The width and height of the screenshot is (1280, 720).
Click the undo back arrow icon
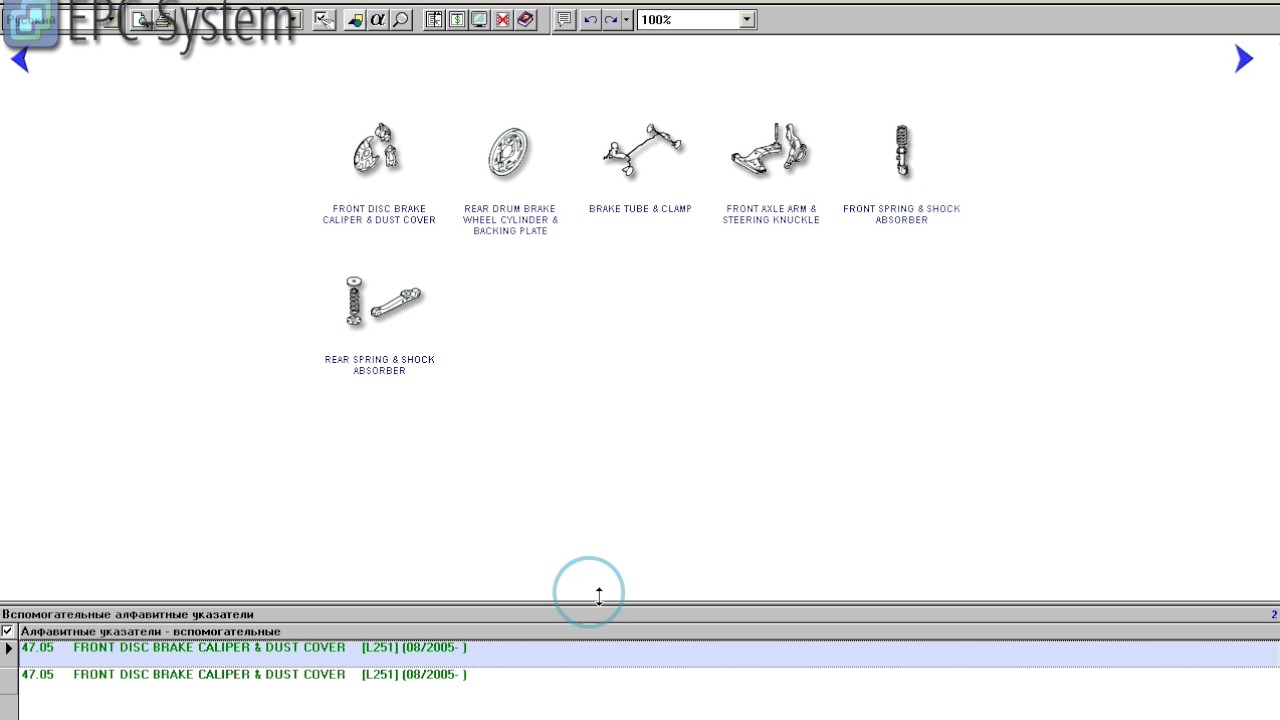[x=590, y=20]
